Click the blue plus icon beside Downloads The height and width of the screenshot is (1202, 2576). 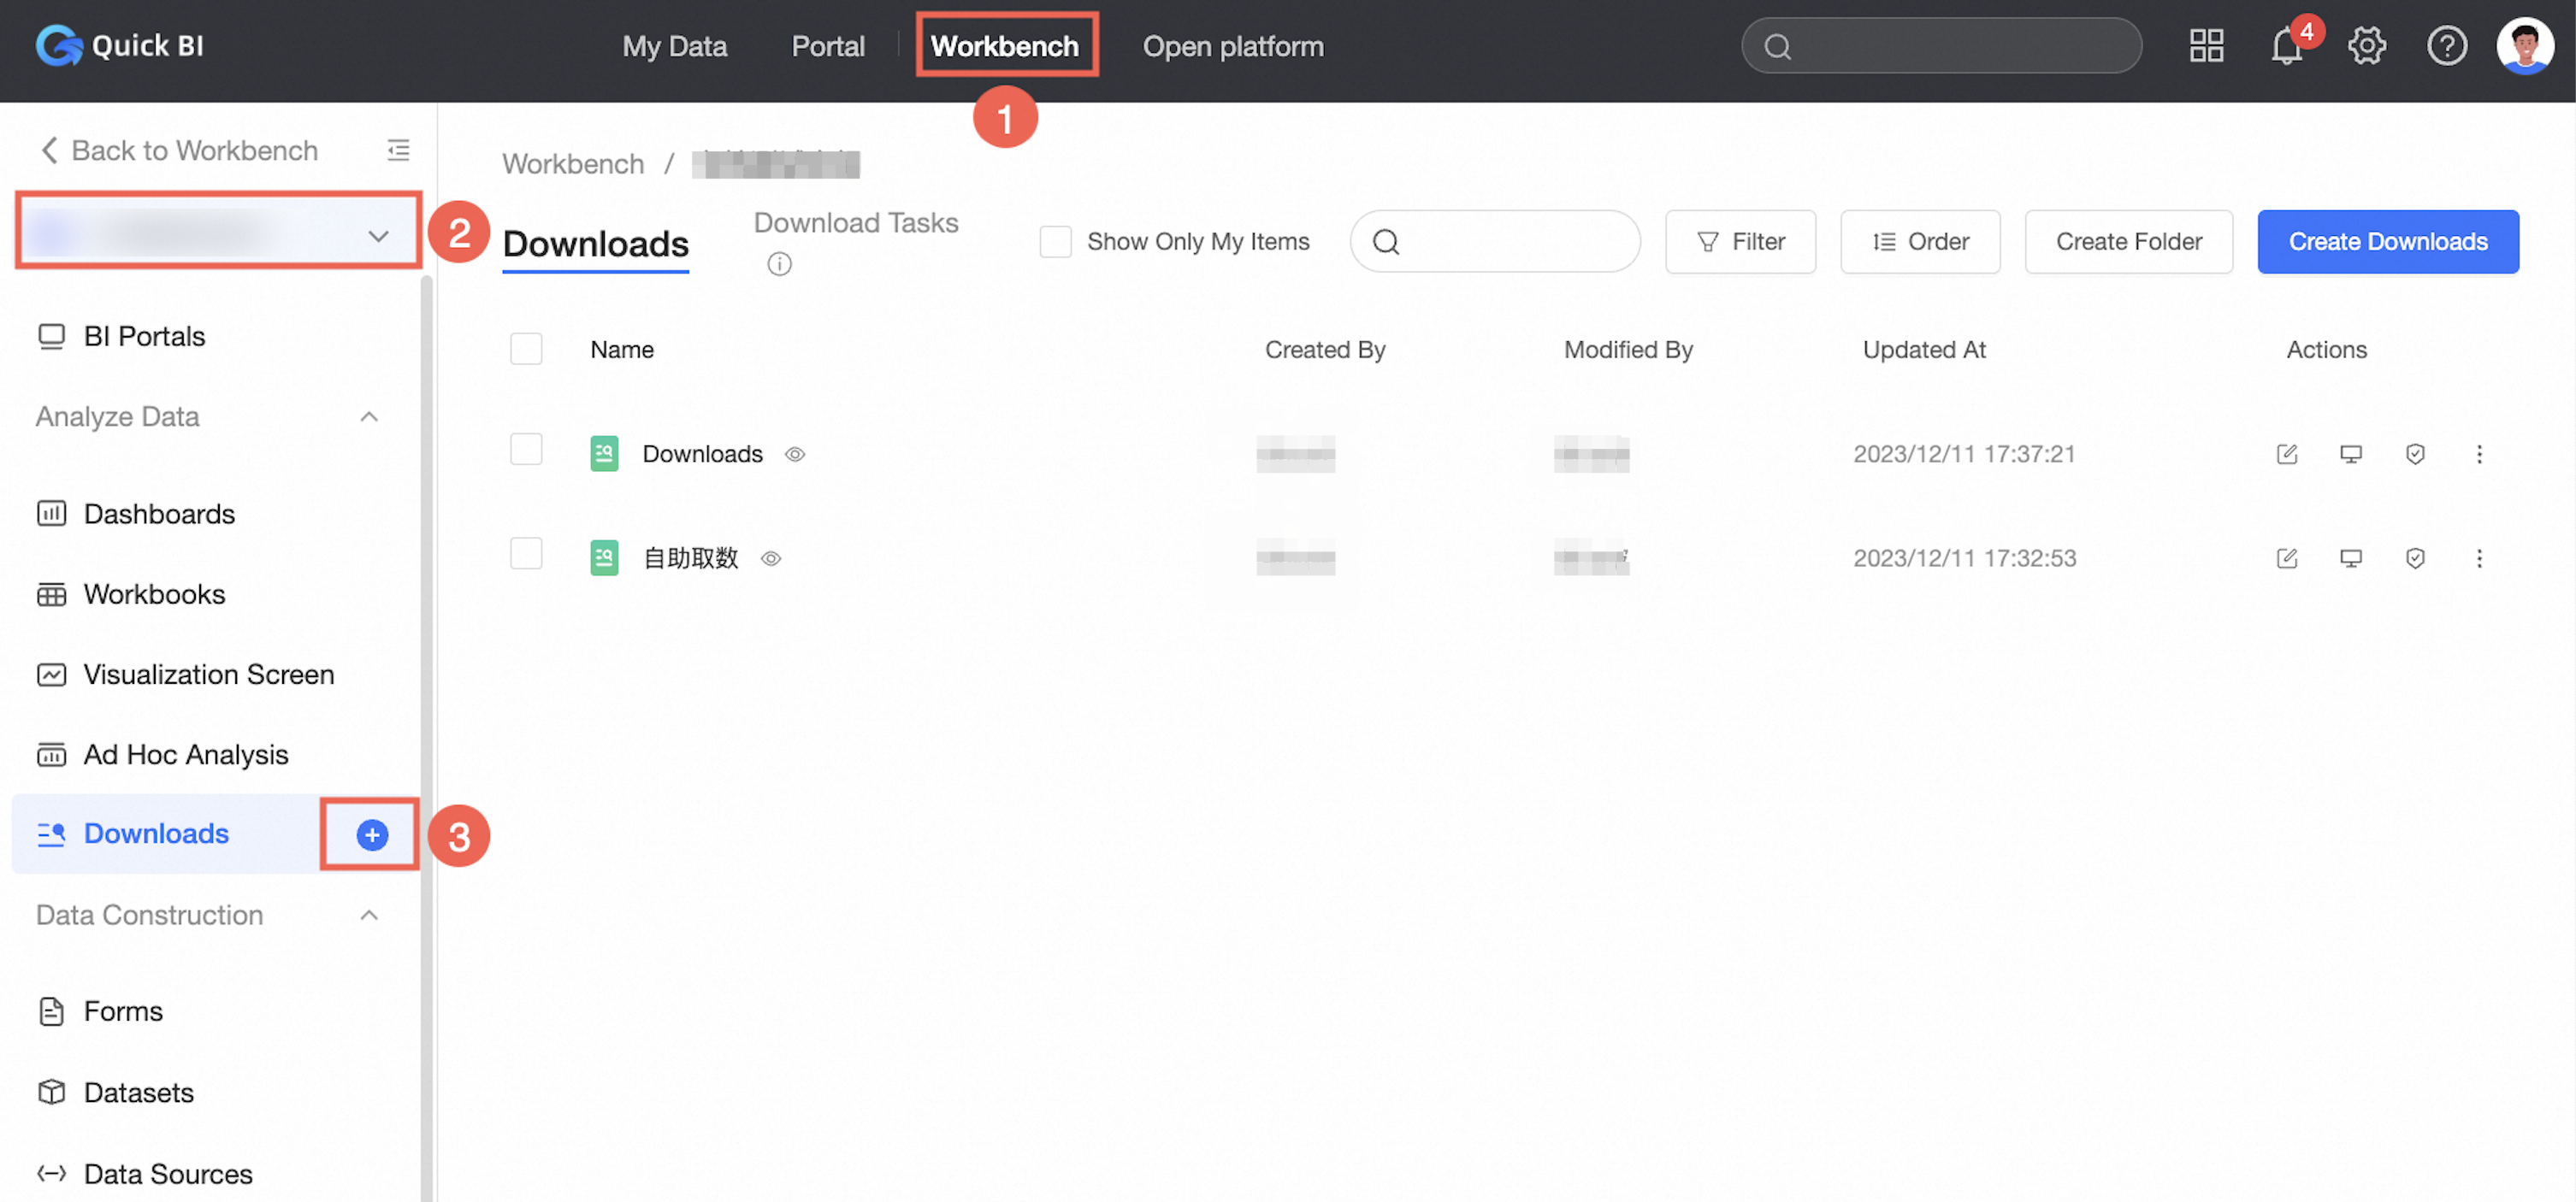click(372, 834)
